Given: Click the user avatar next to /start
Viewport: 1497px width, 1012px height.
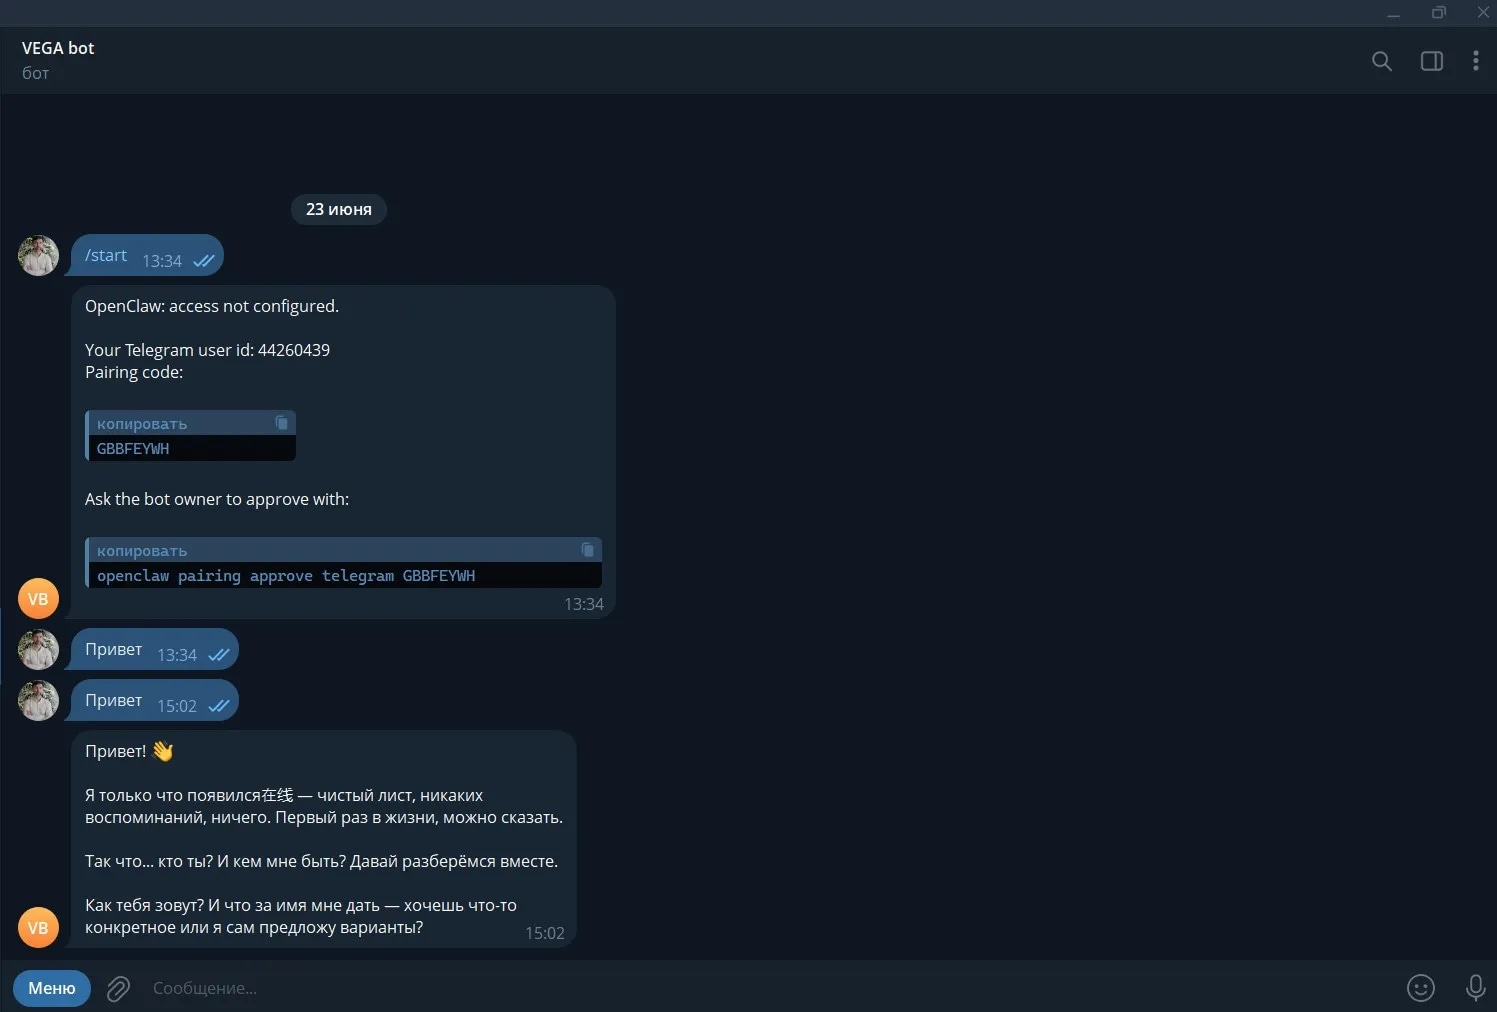Looking at the screenshot, I should pyautogui.click(x=38, y=255).
